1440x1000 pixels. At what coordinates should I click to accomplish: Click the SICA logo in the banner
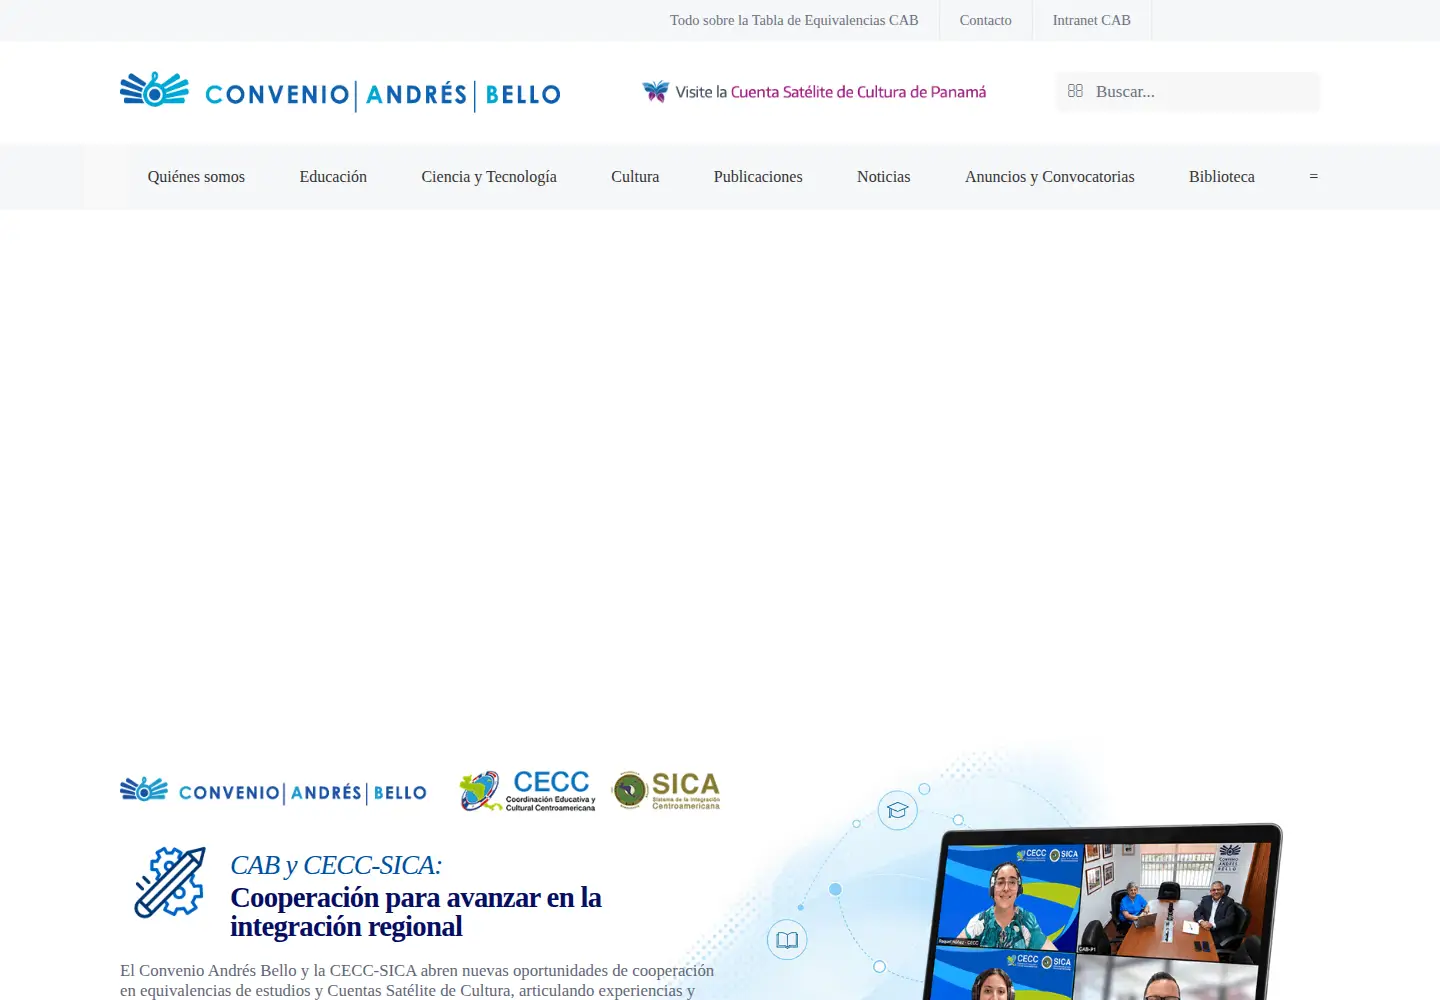click(x=666, y=790)
